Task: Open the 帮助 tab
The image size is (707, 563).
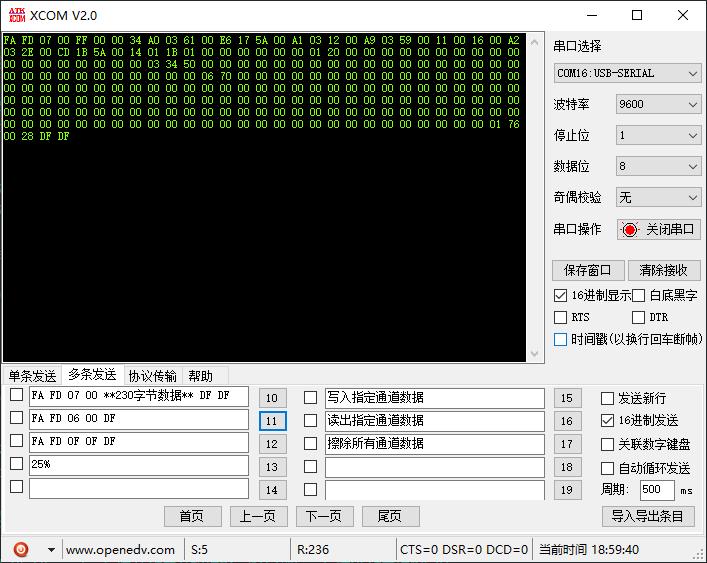Action: click(x=201, y=376)
